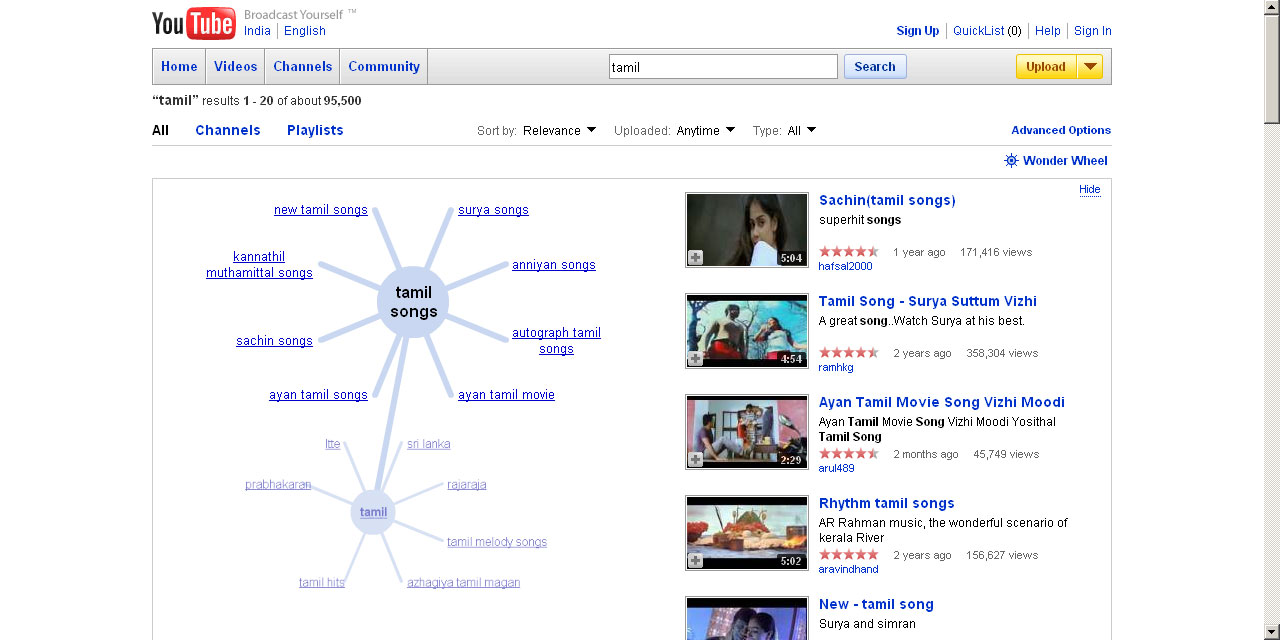Visit uploader ramhkg's channel
Screen dimensions: 1280x640
coord(836,367)
